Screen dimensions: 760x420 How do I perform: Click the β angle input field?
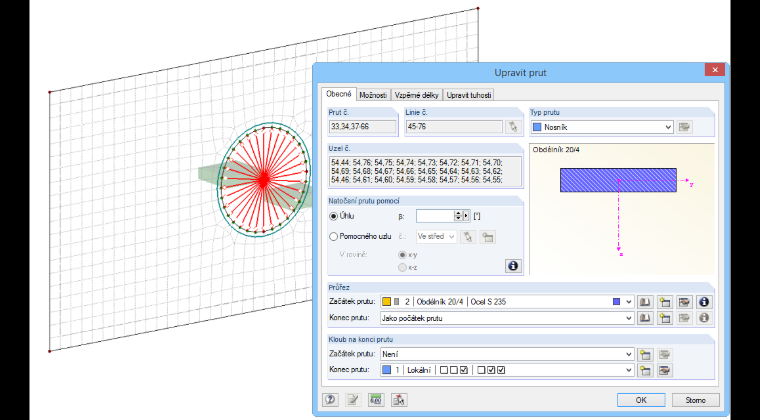(435, 216)
